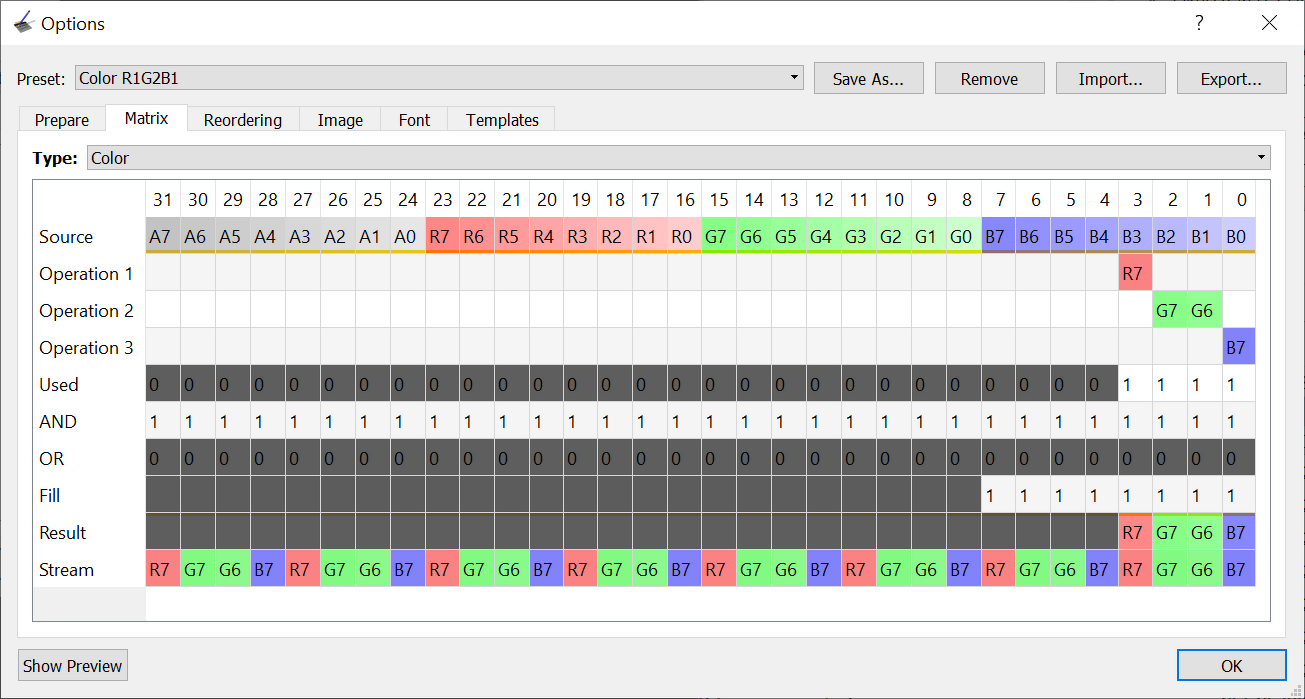The image size is (1305, 699).
Task: Click Import... button
Action: pos(1110,79)
